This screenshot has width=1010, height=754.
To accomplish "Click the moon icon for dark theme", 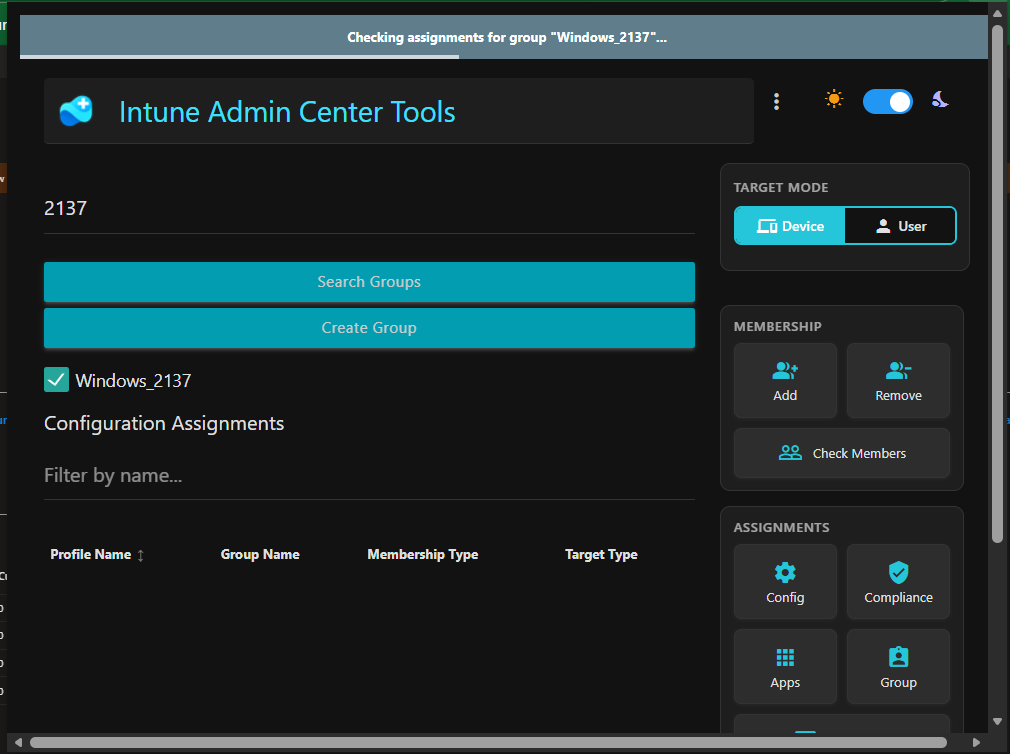I will [x=939, y=98].
